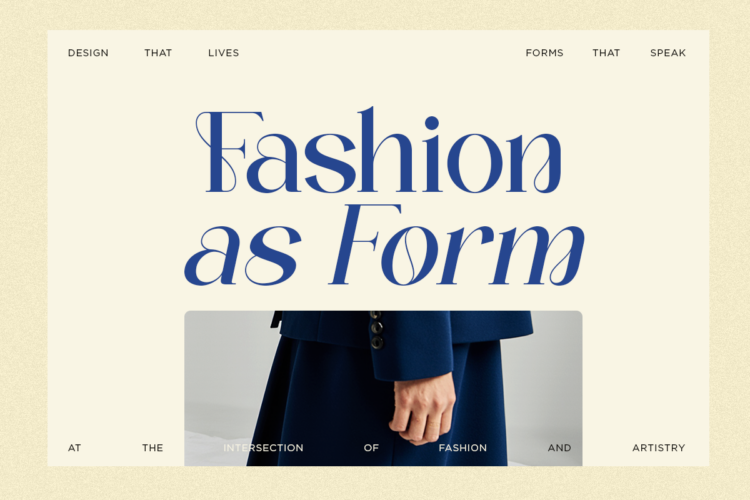Click the AT word in footer line
This screenshot has width=750, height=500.
[x=74, y=448]
